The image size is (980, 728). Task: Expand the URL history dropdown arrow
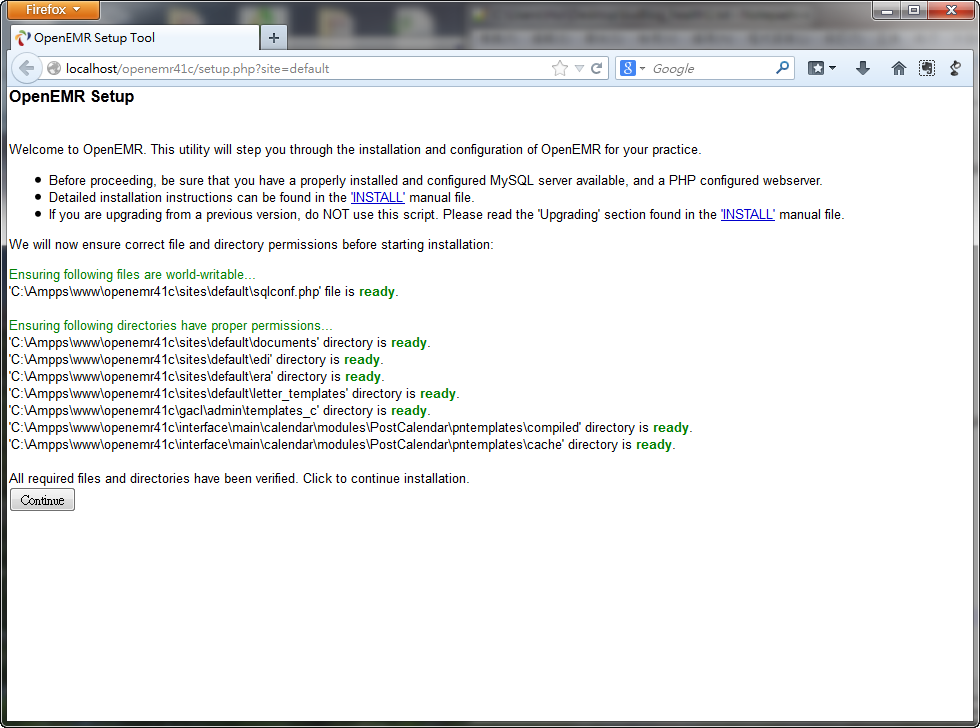[x=579, y=69]
